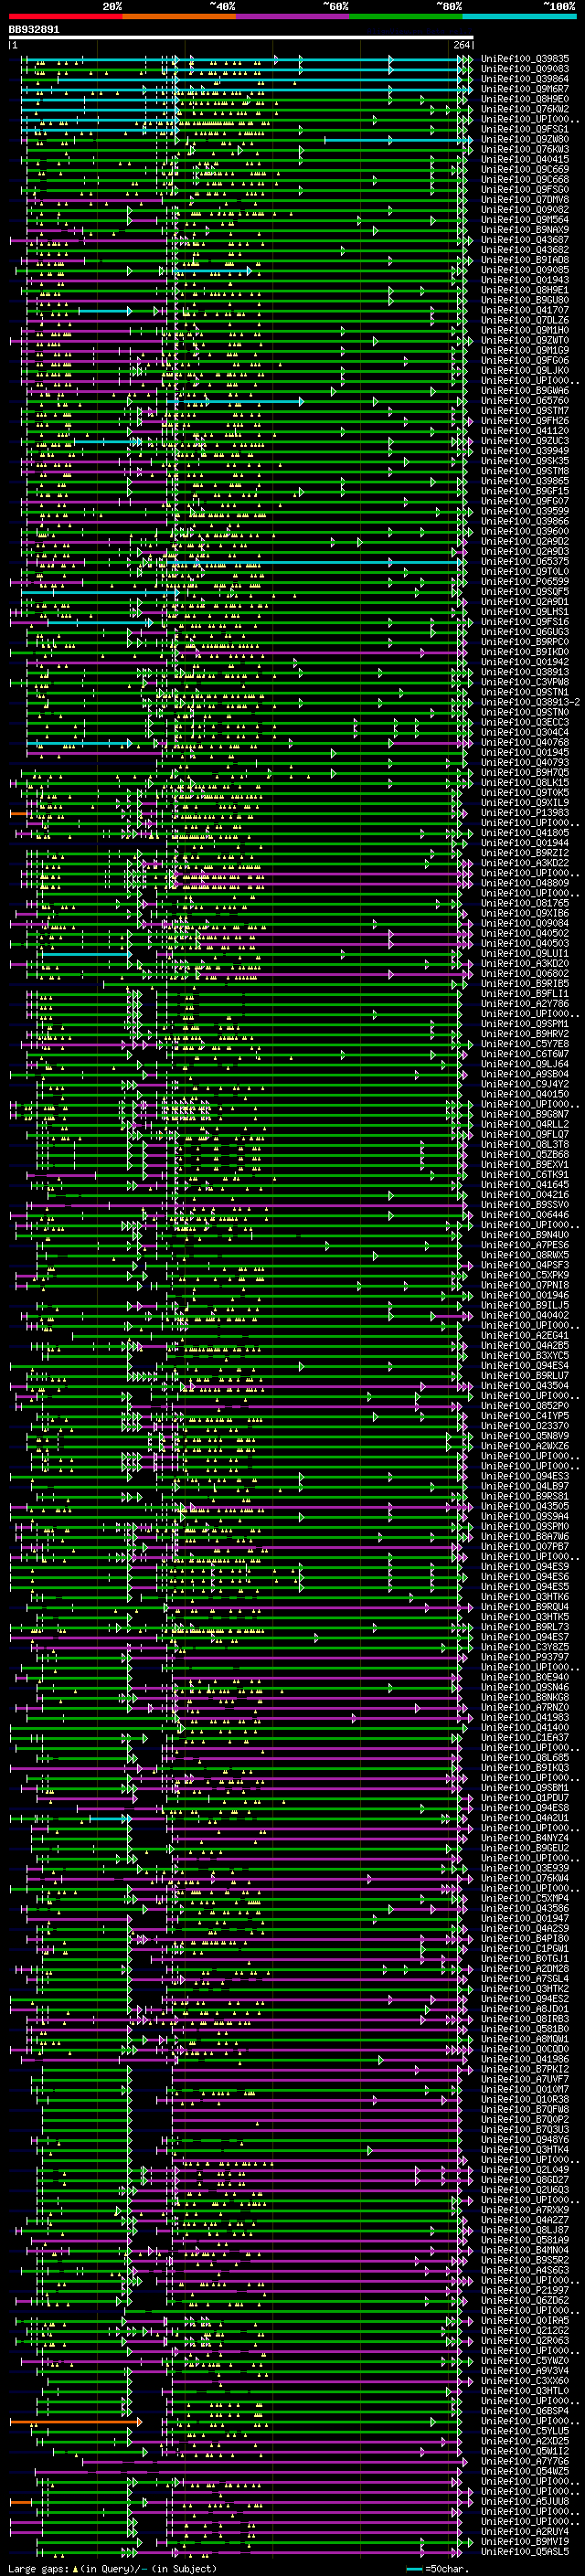Image resolution: width=585 pixels, height=2576 pixels.
Task: Select hit label UniRef100_Q06802
Action: tap(525, 973)
